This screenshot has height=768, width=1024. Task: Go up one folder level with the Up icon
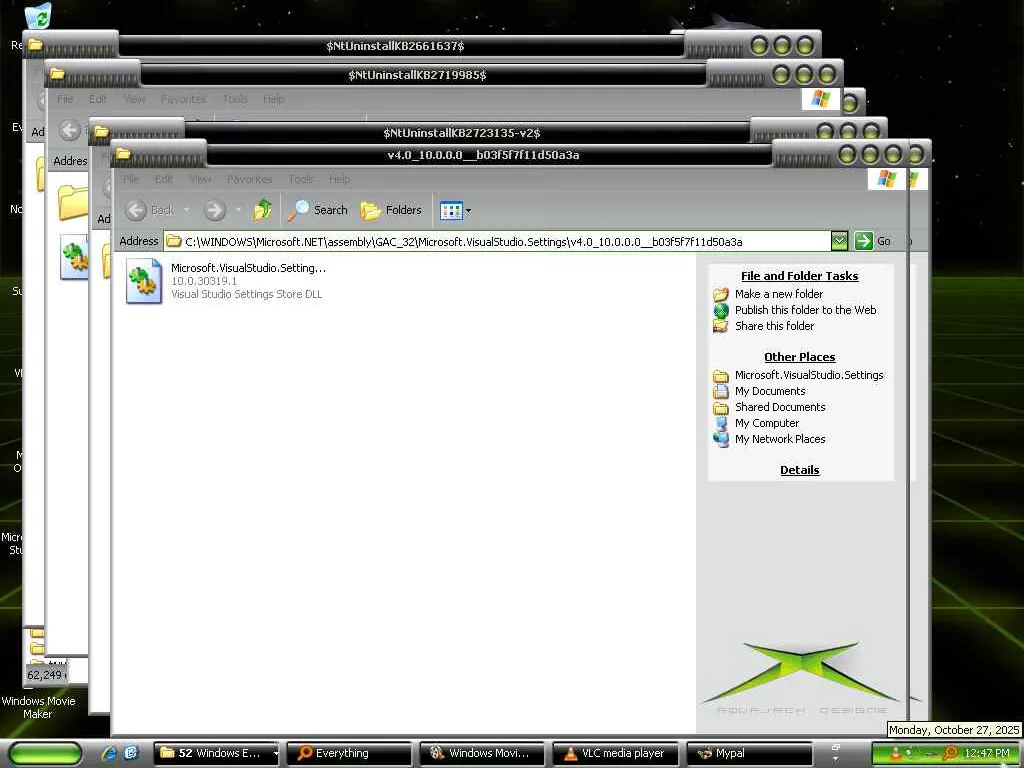pos(263,210)
